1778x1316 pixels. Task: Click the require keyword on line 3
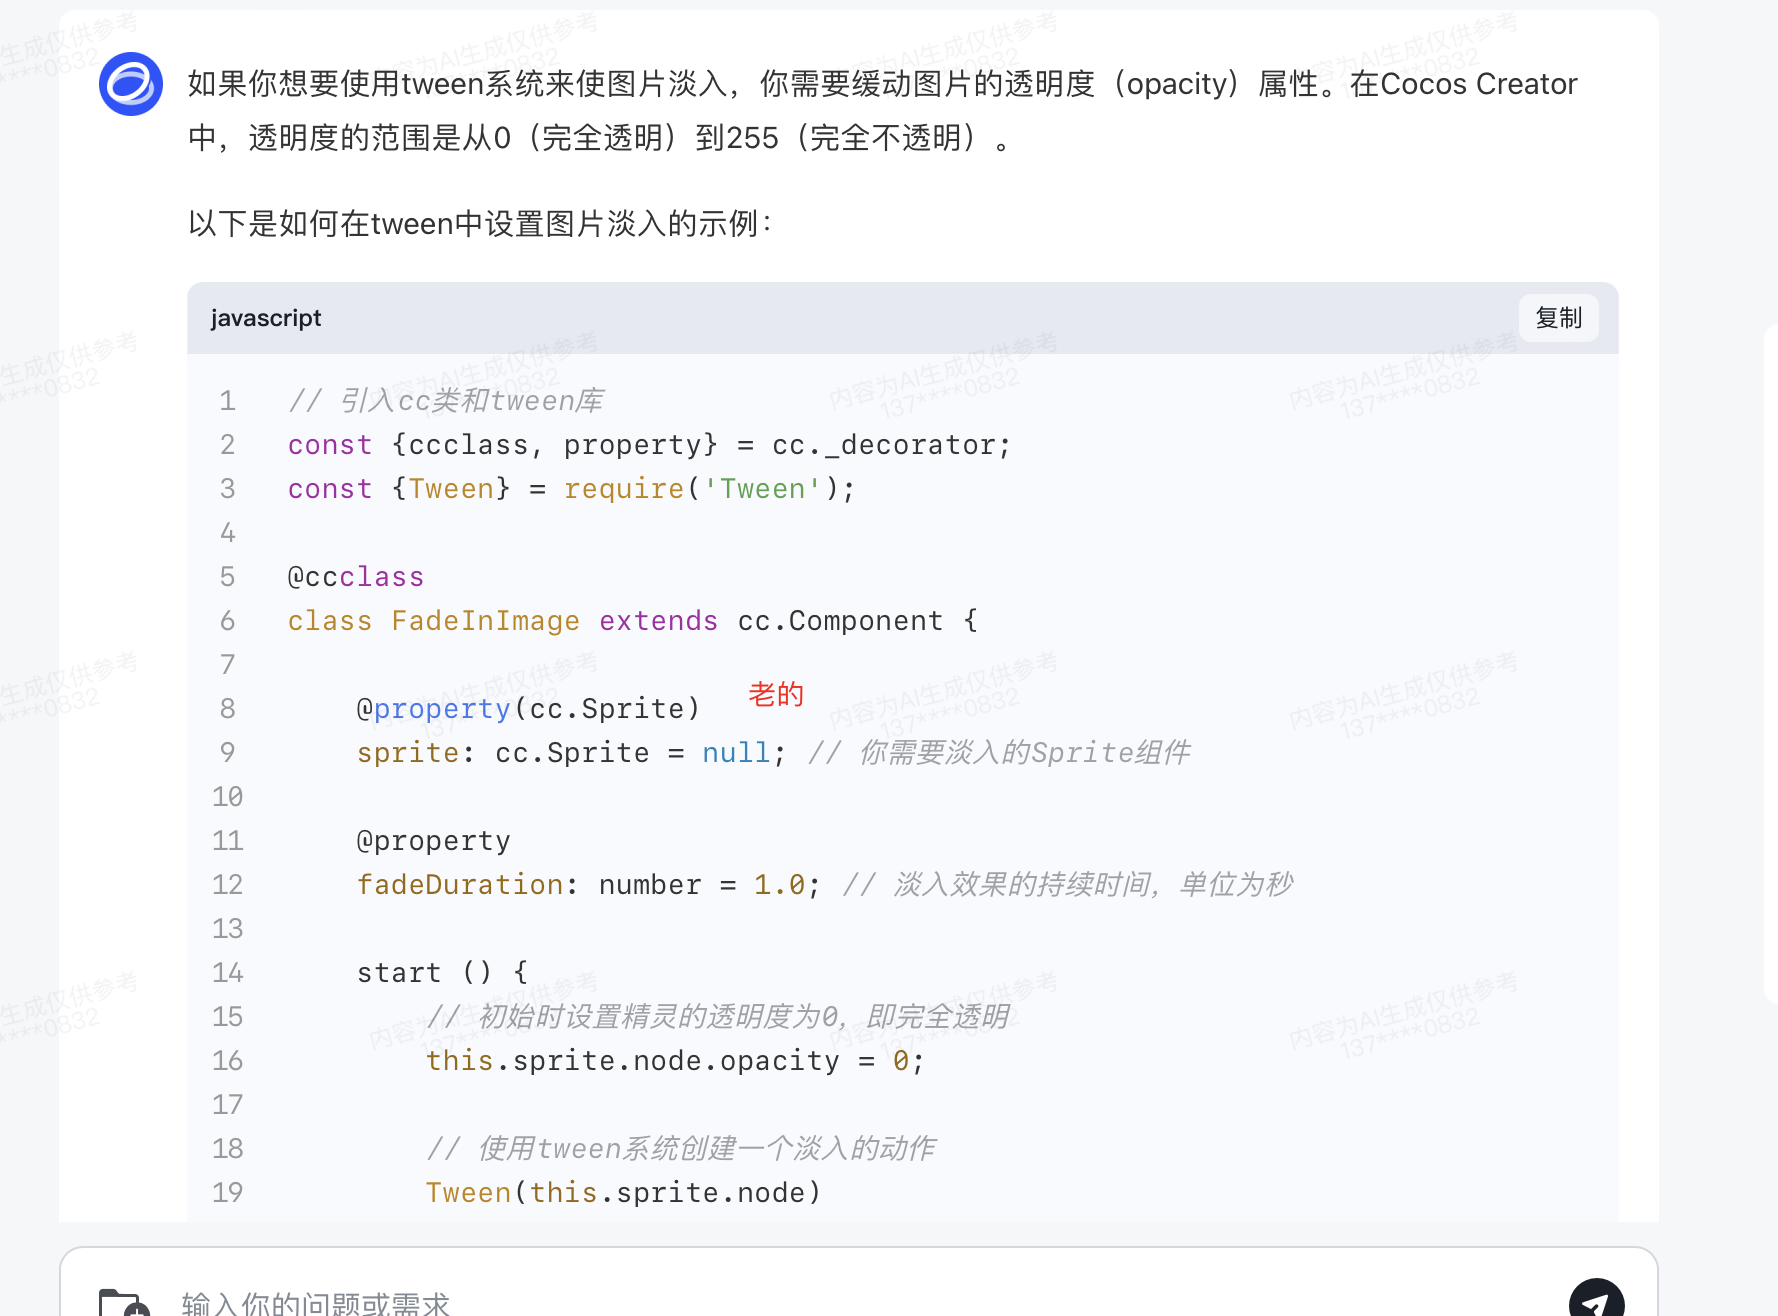624,489
